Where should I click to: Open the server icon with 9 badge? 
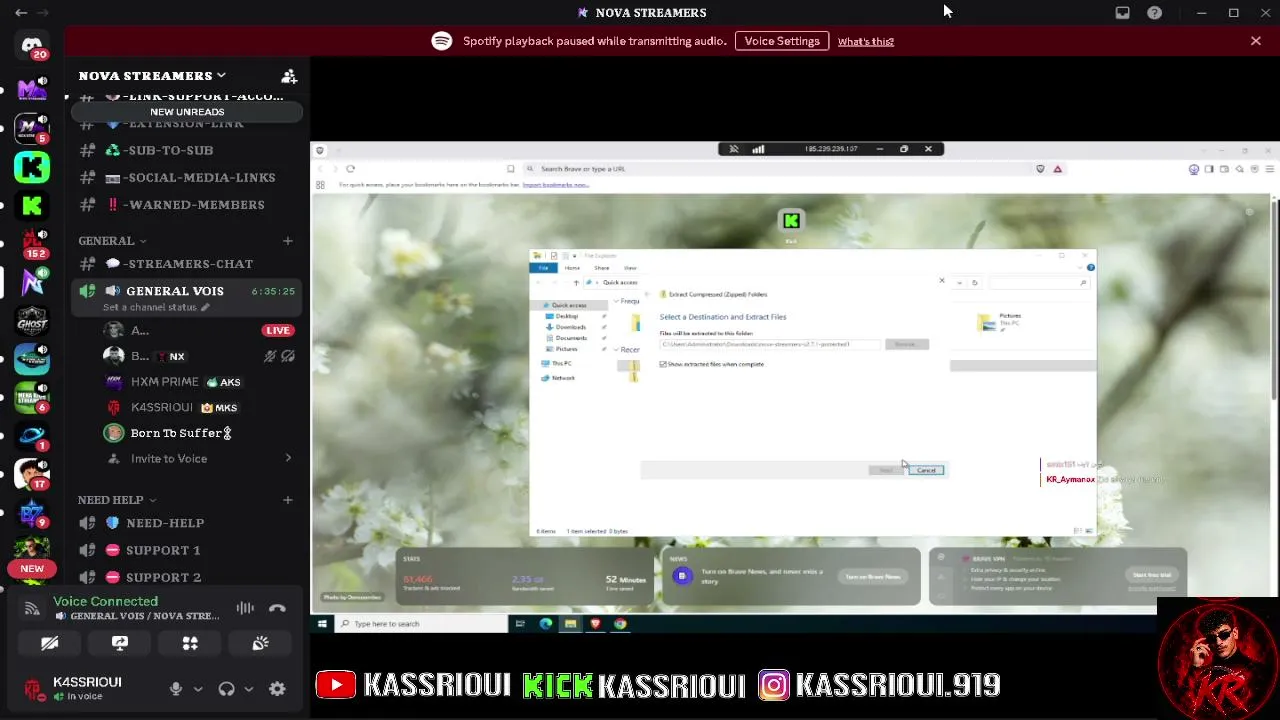[32, 512]
